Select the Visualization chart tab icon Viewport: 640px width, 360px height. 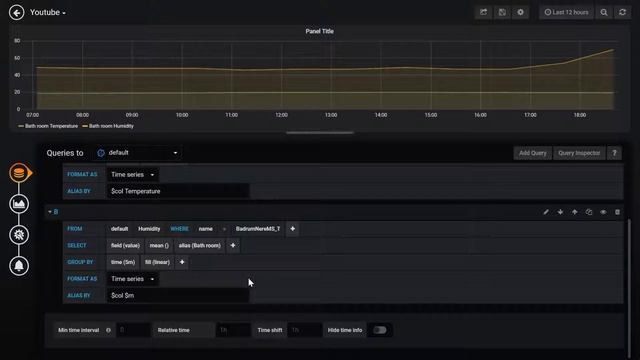19,204
